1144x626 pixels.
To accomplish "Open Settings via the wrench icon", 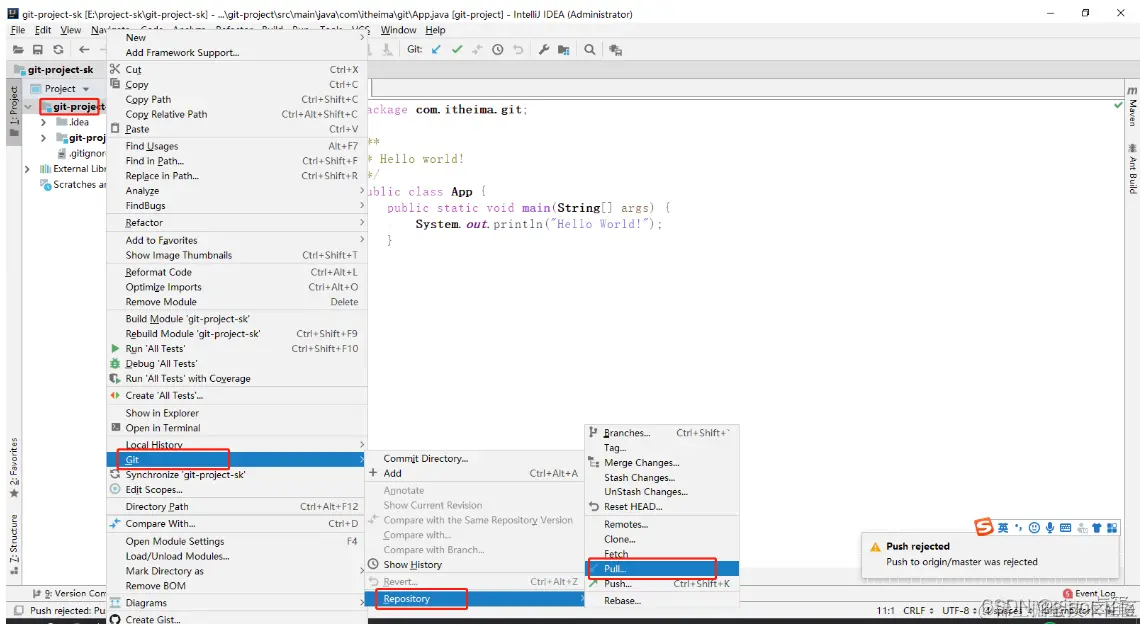I will click(x=544, y=50).
